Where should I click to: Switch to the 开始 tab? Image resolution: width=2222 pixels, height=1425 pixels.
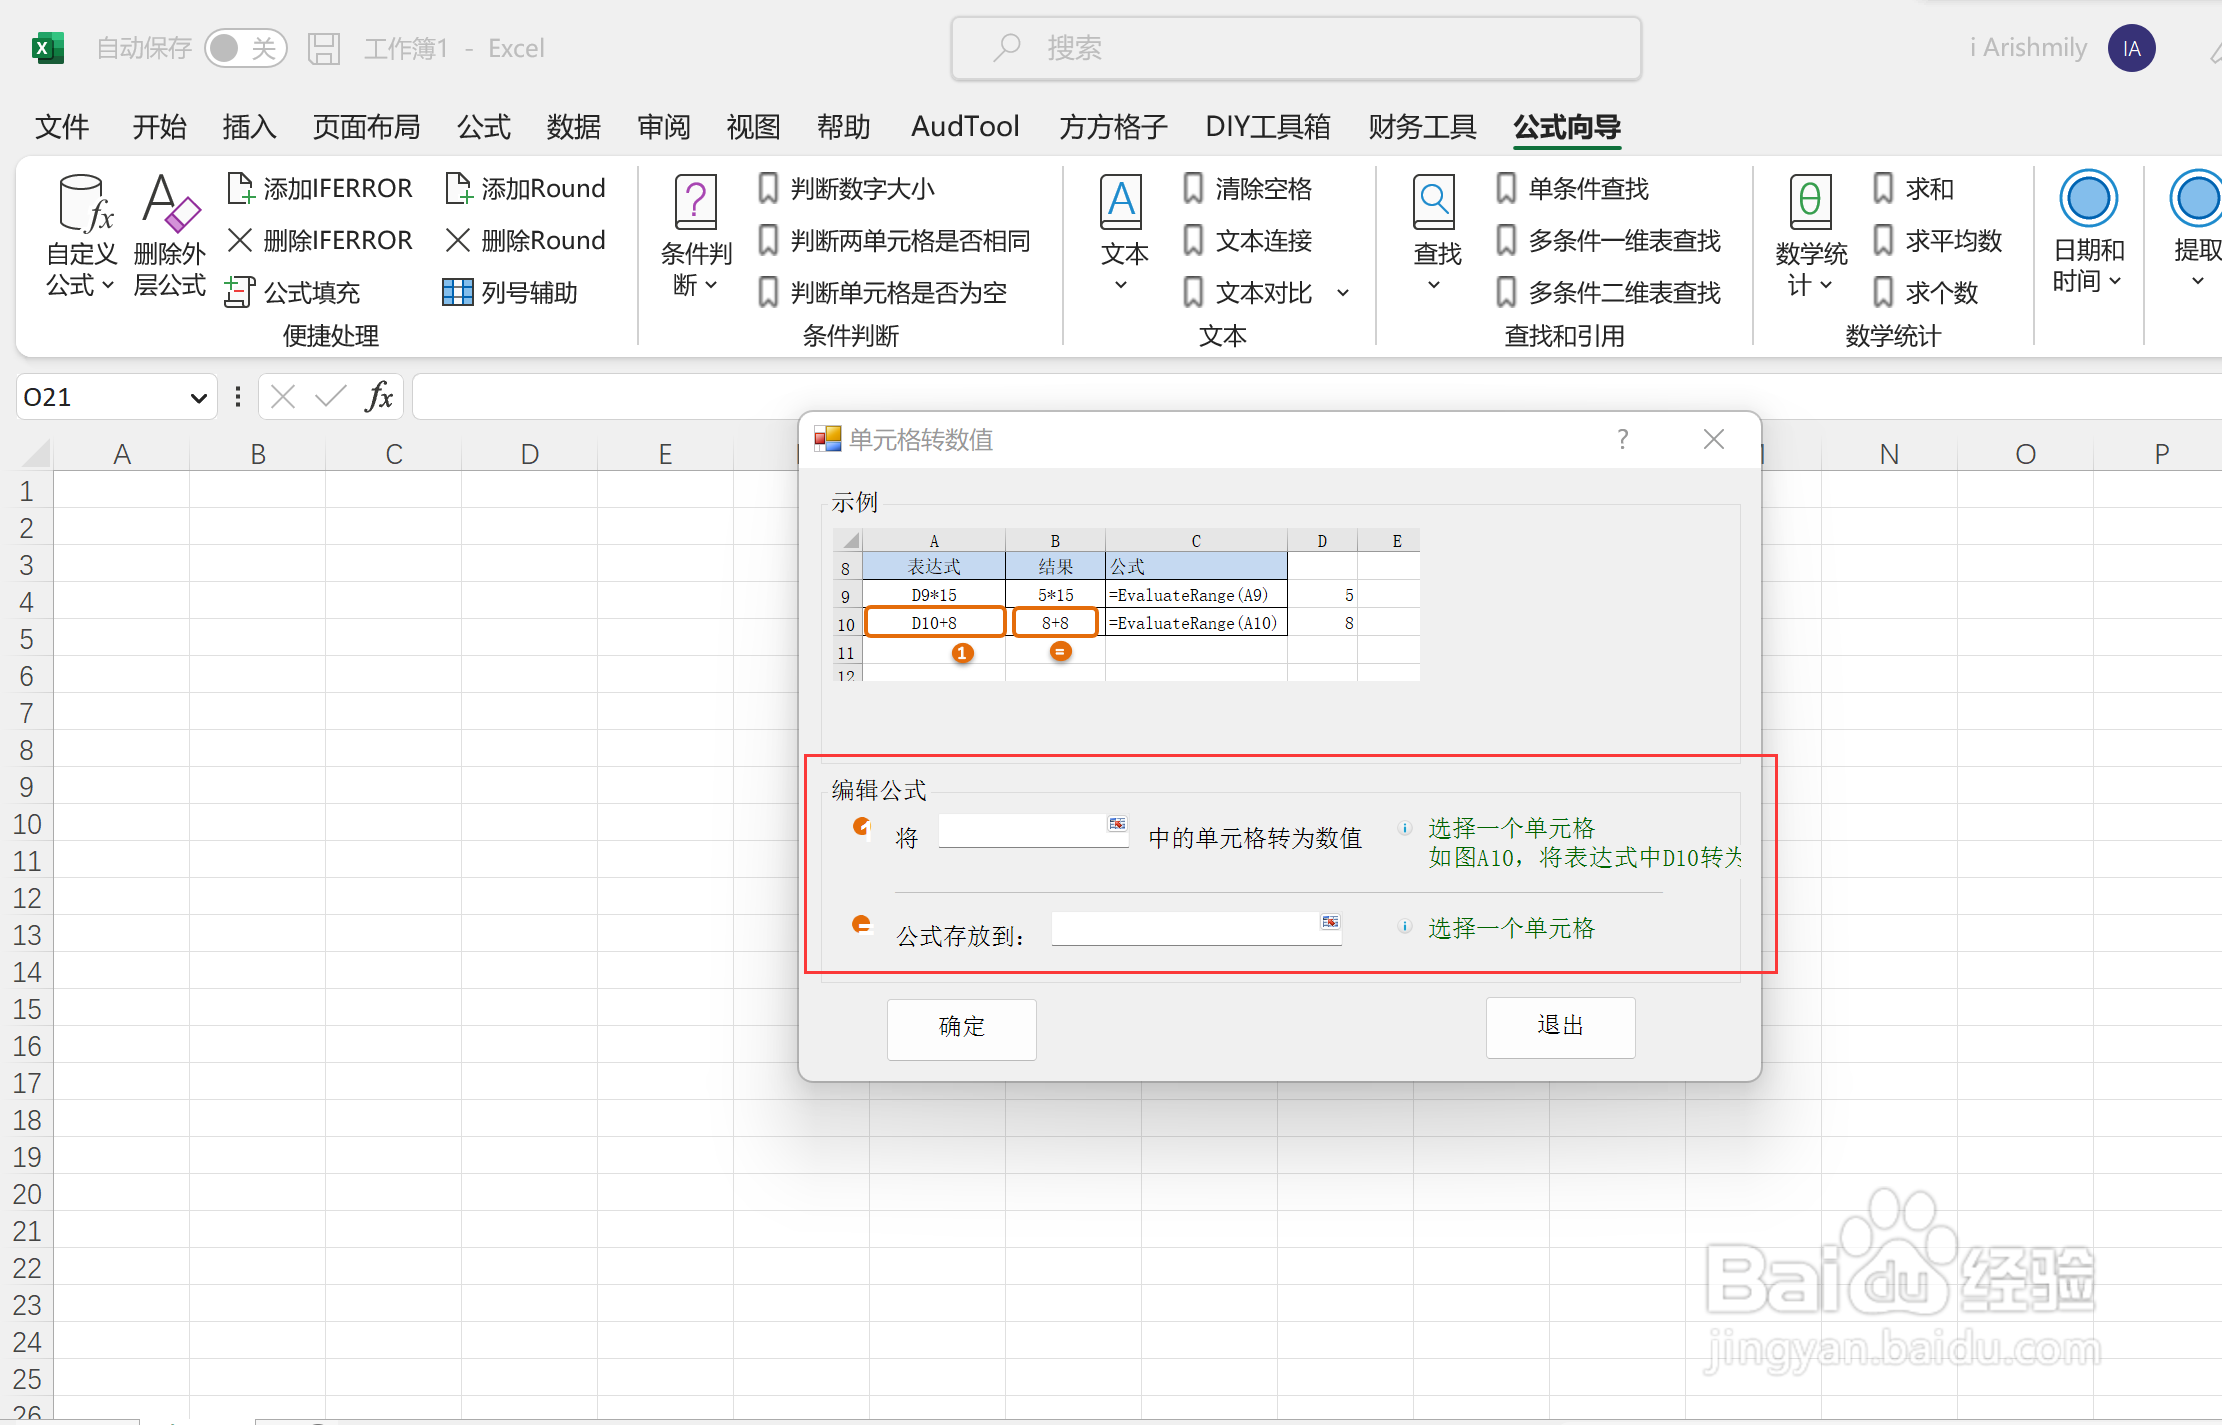click(159, 127)
